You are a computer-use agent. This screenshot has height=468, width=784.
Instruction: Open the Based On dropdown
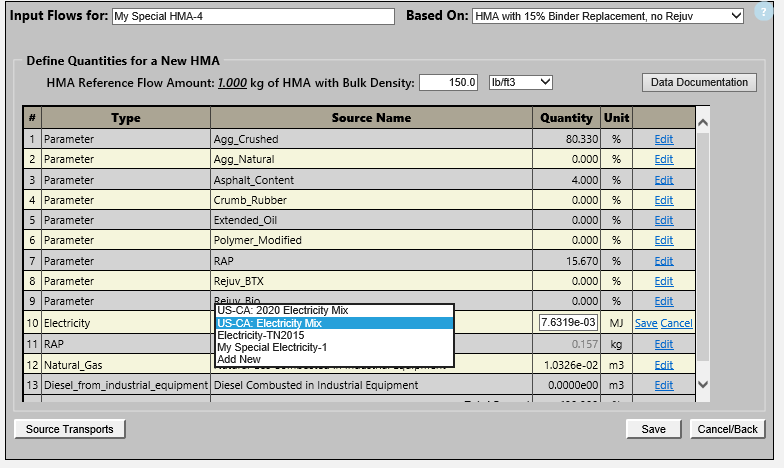607,16
